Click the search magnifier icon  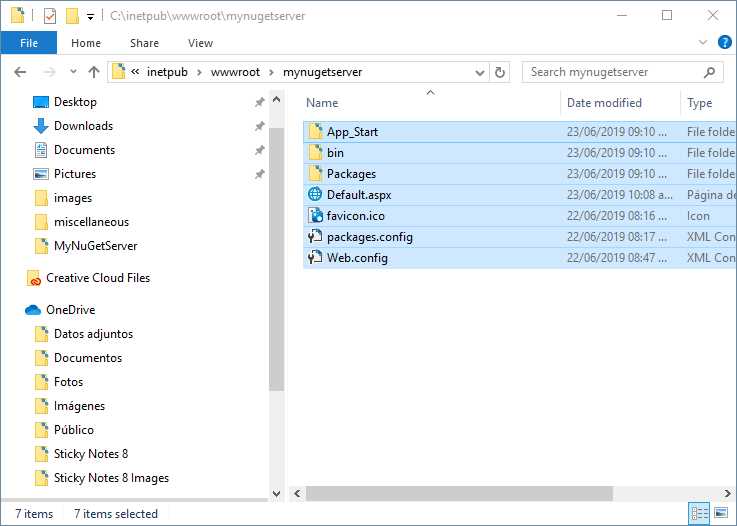tap(710, 72)
